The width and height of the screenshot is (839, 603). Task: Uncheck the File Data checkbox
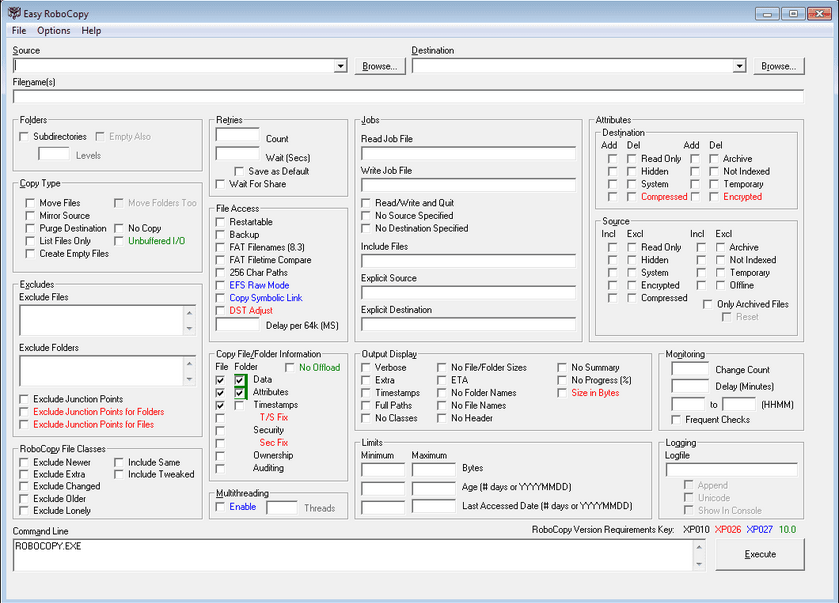point(220,380)
